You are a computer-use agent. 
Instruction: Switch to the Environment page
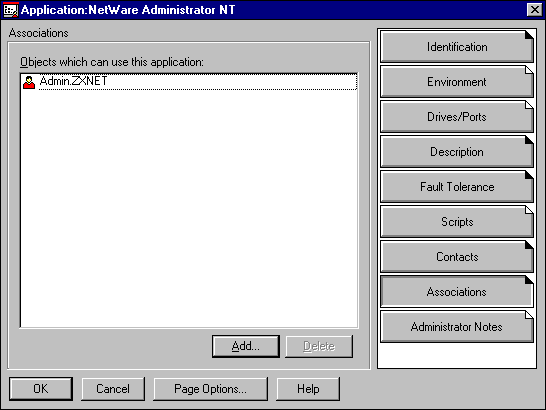tap(457, 82)
